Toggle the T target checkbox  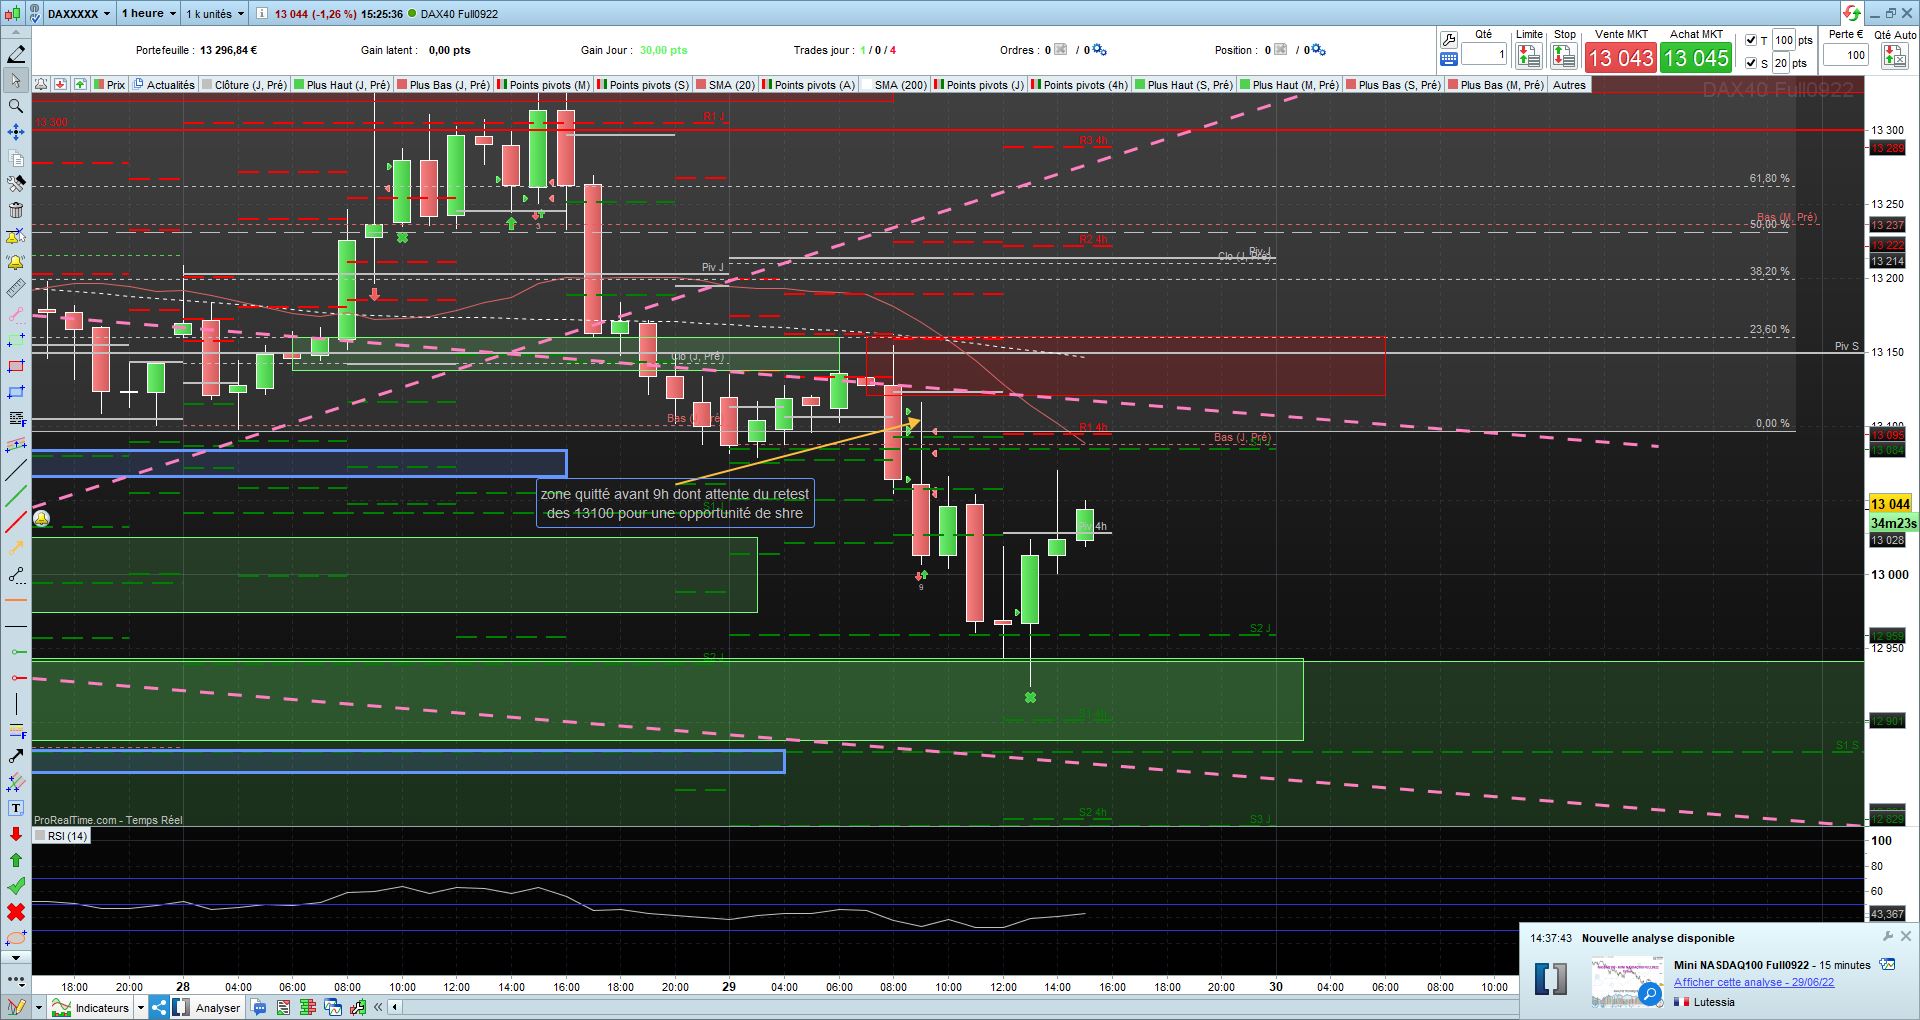pos(1751,41)
